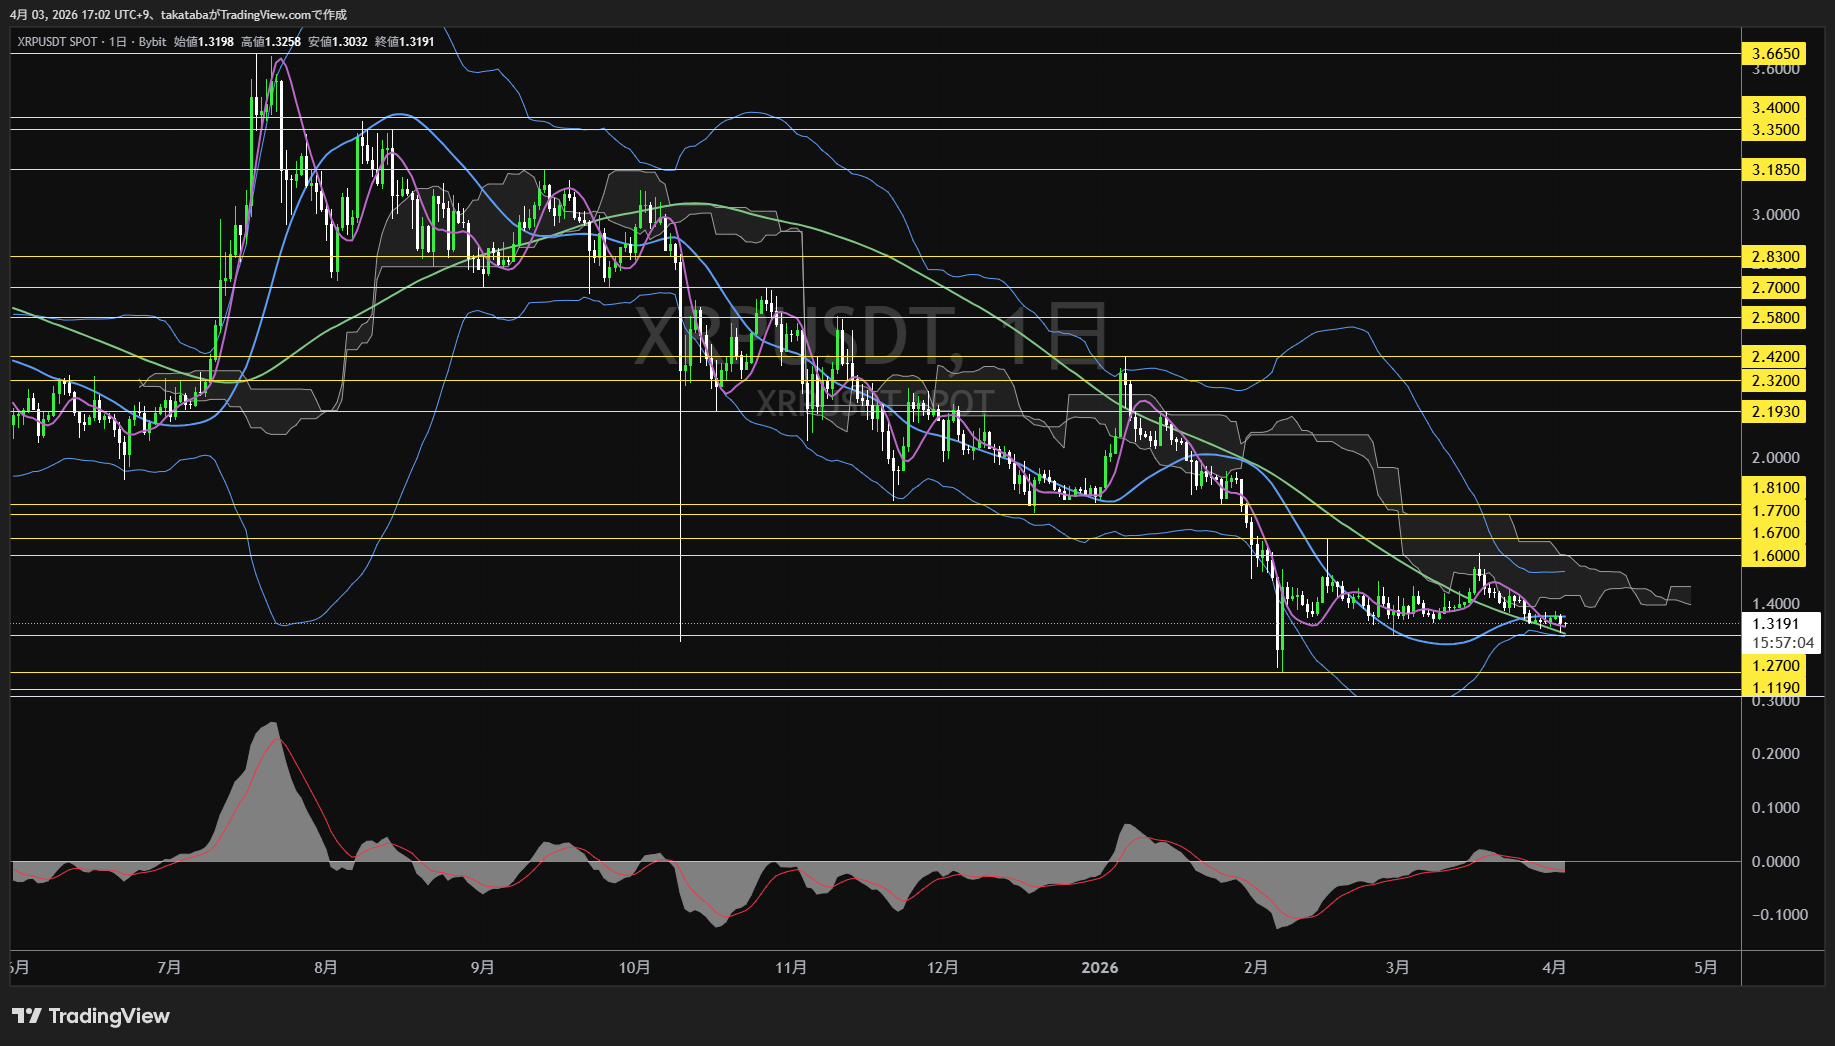Click the 10月 label on time axis
Screen dimensions: 1835x1046
635,967
